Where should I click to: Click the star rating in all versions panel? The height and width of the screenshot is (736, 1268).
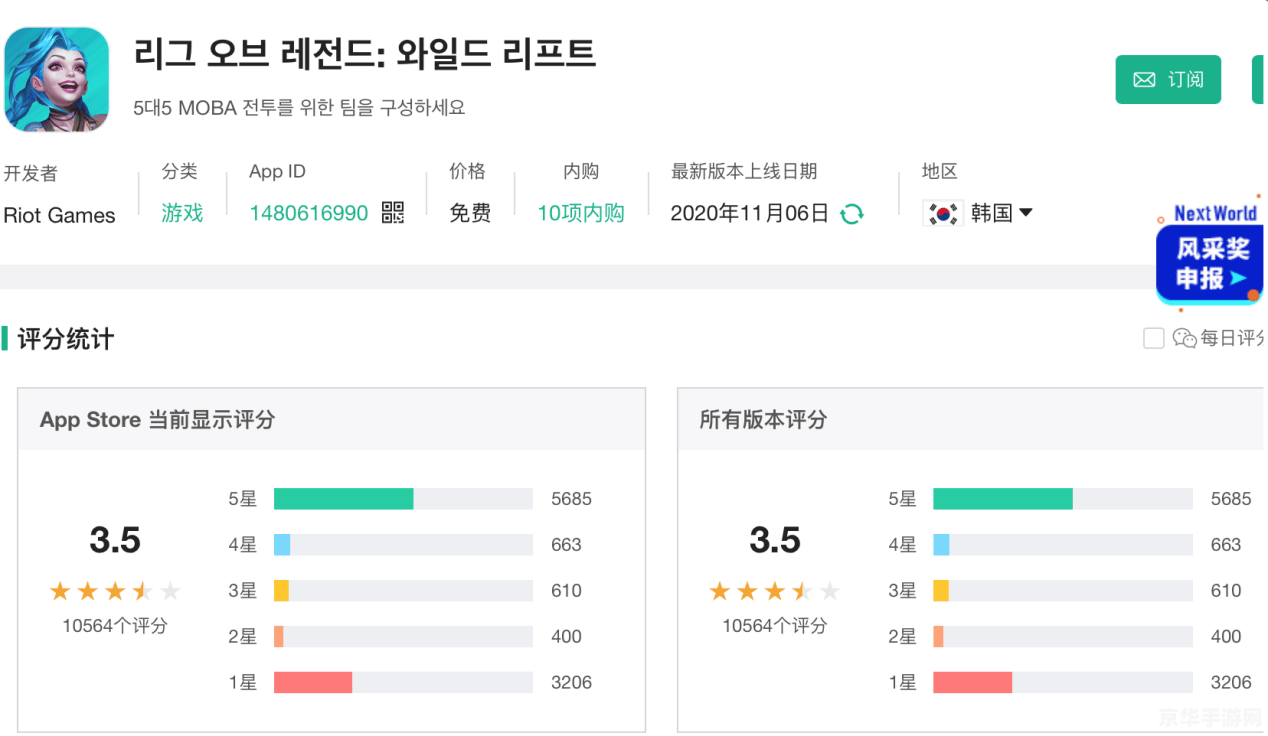click(775, 591)
